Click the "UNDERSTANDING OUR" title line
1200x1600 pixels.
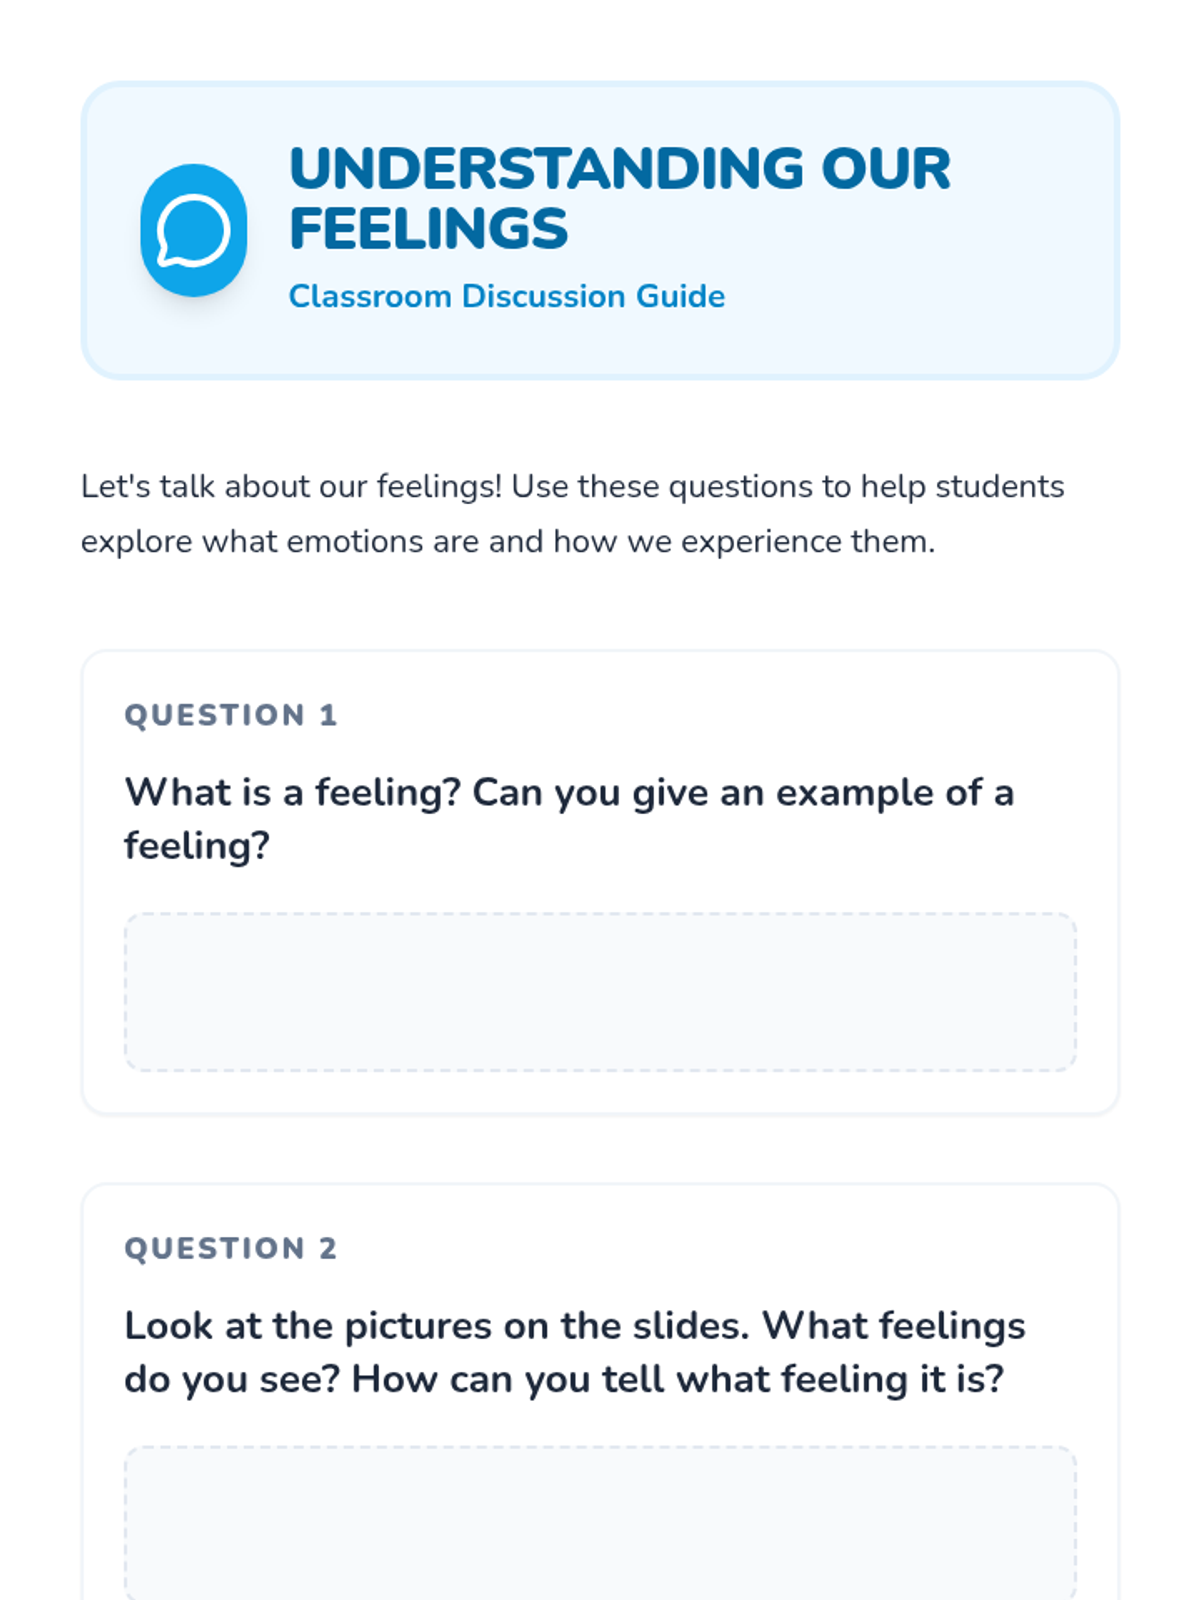click(x=619, y=168)
